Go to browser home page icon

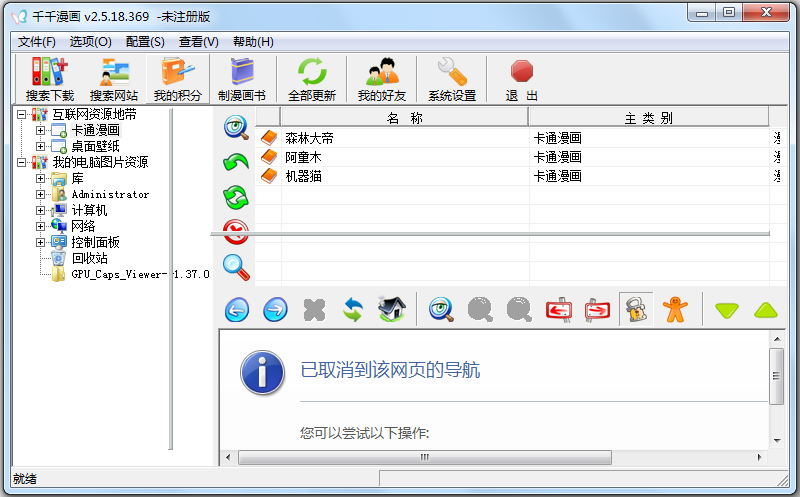click(391, 310)
